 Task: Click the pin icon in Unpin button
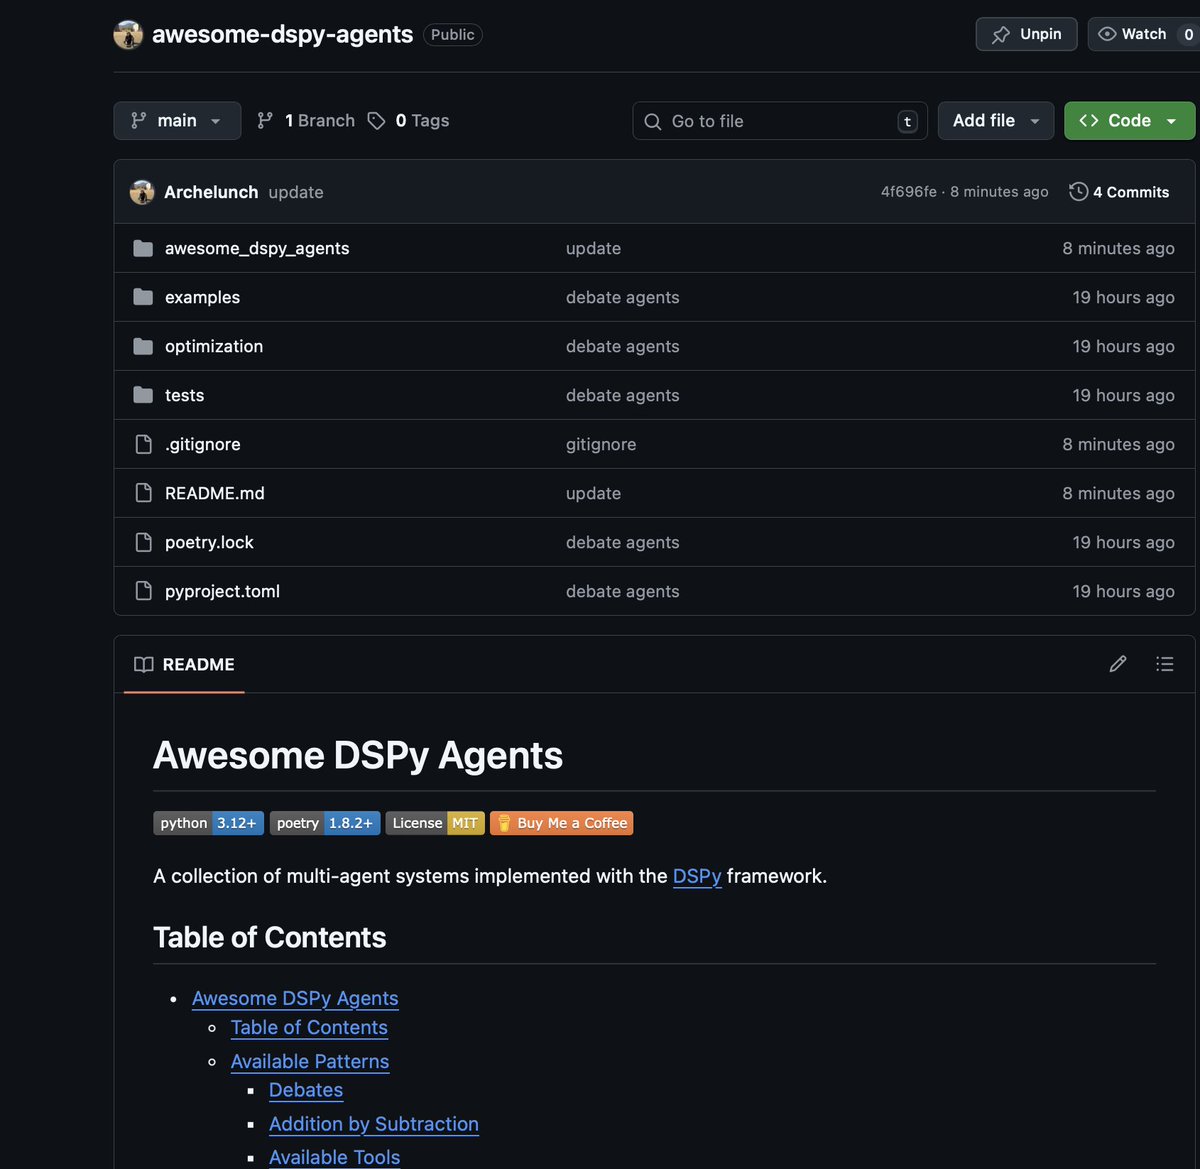pos(1001,34)
